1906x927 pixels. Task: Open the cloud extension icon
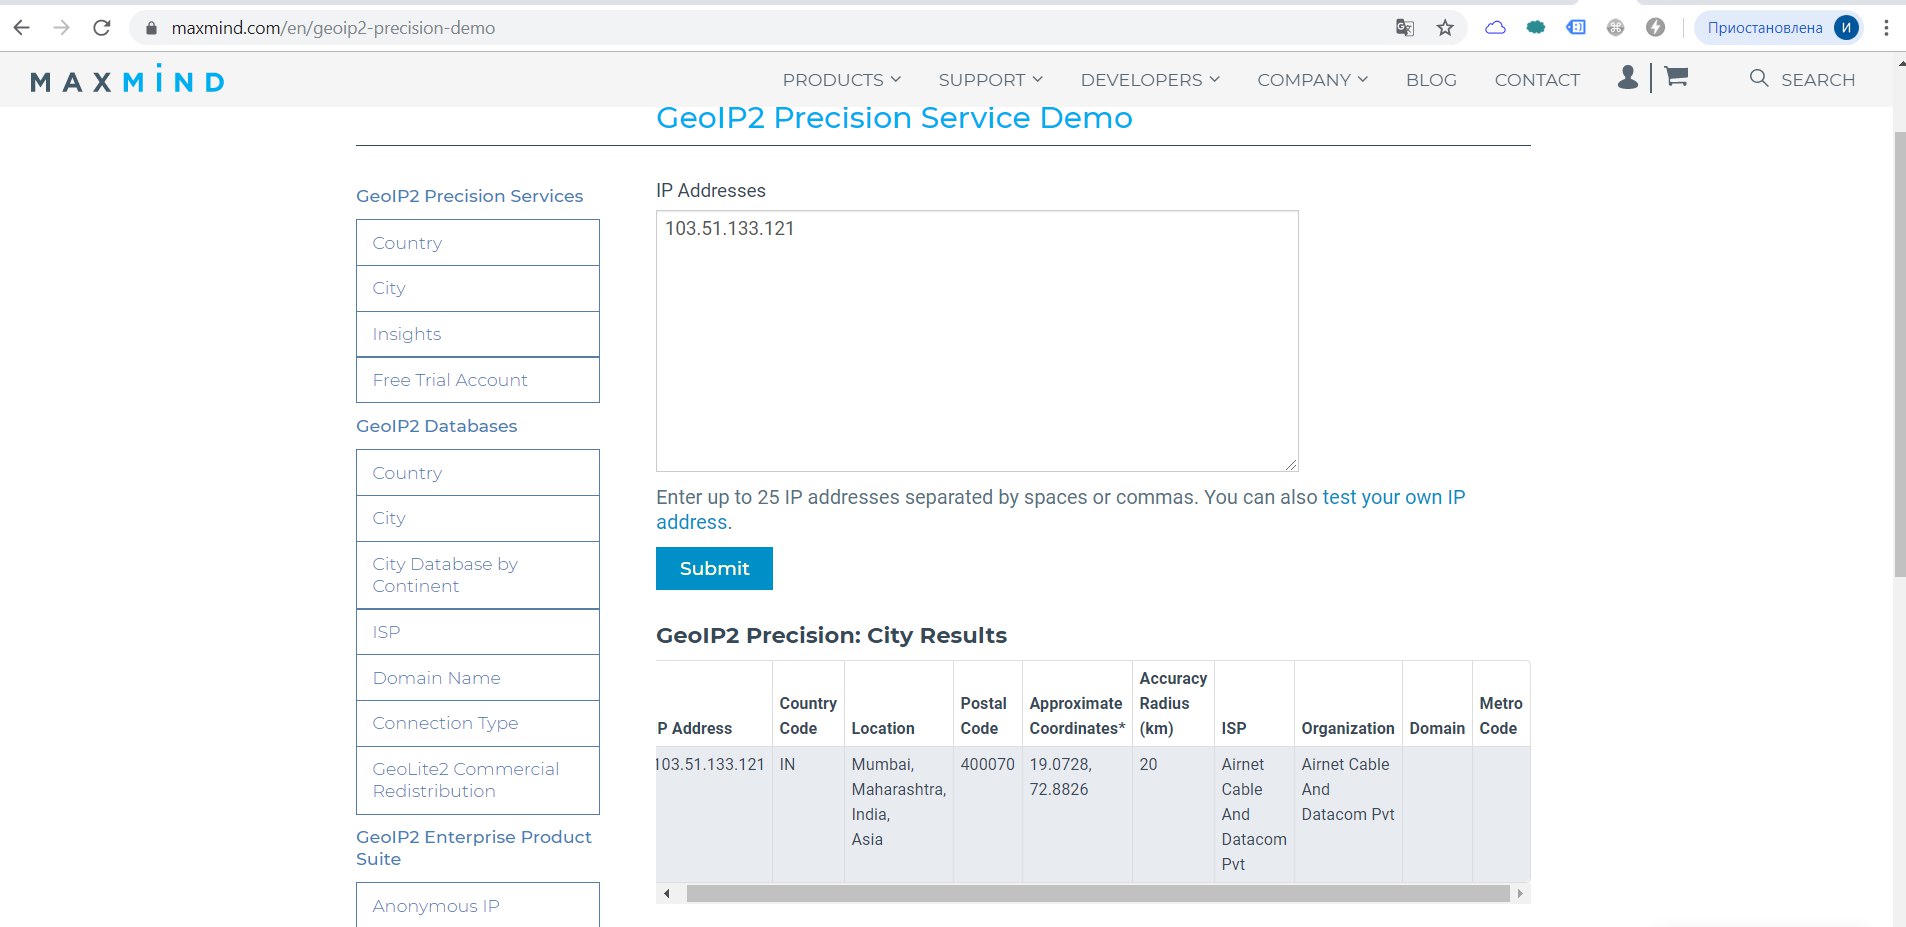pyautogui.click(x=1495, y=28)
